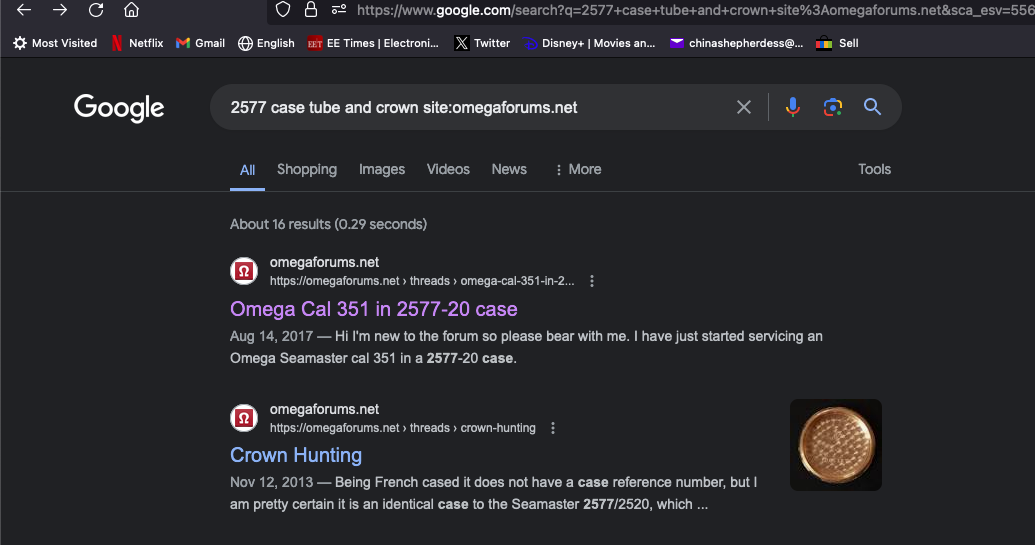This screenshot has width=1035, height=545.
Task: Reload the current page
Action: point(96,10)
